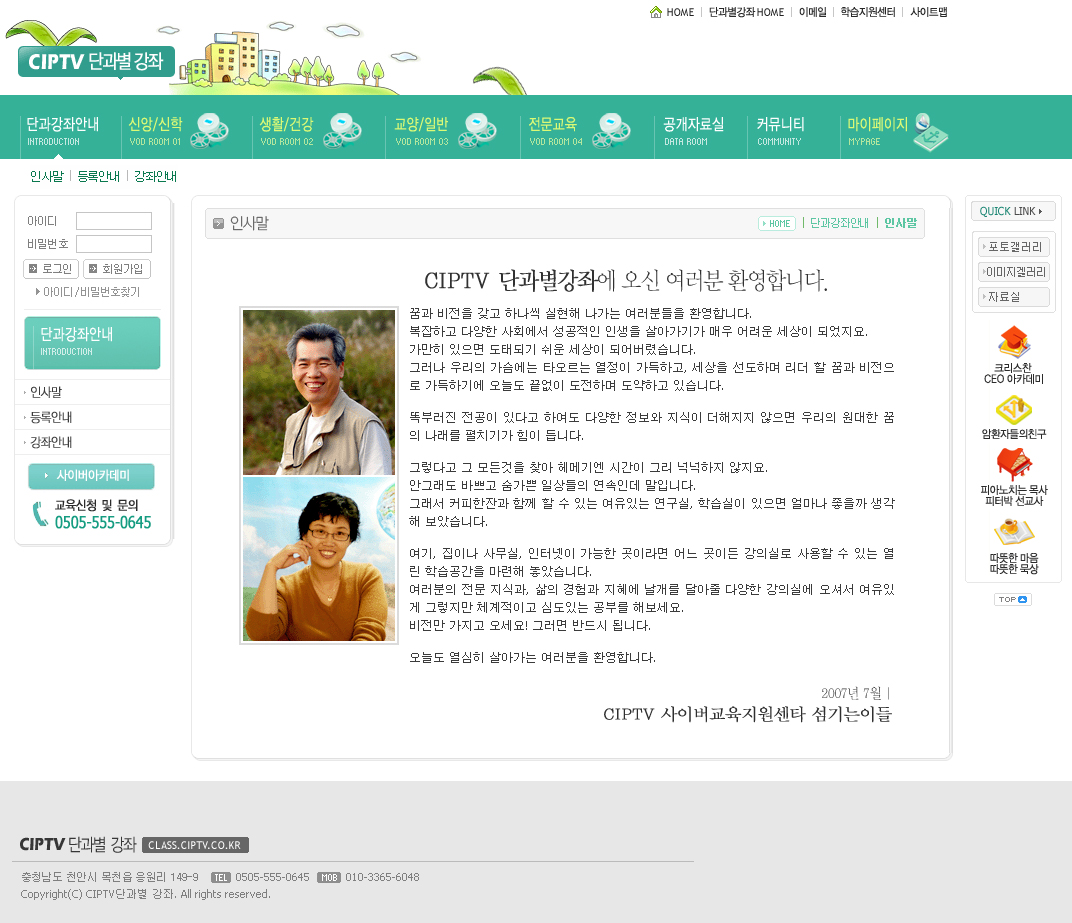This screenshot has height=923, width=1072.
Task: Open 등록안내 in the left sidebar
Action: tap(51, 417)
